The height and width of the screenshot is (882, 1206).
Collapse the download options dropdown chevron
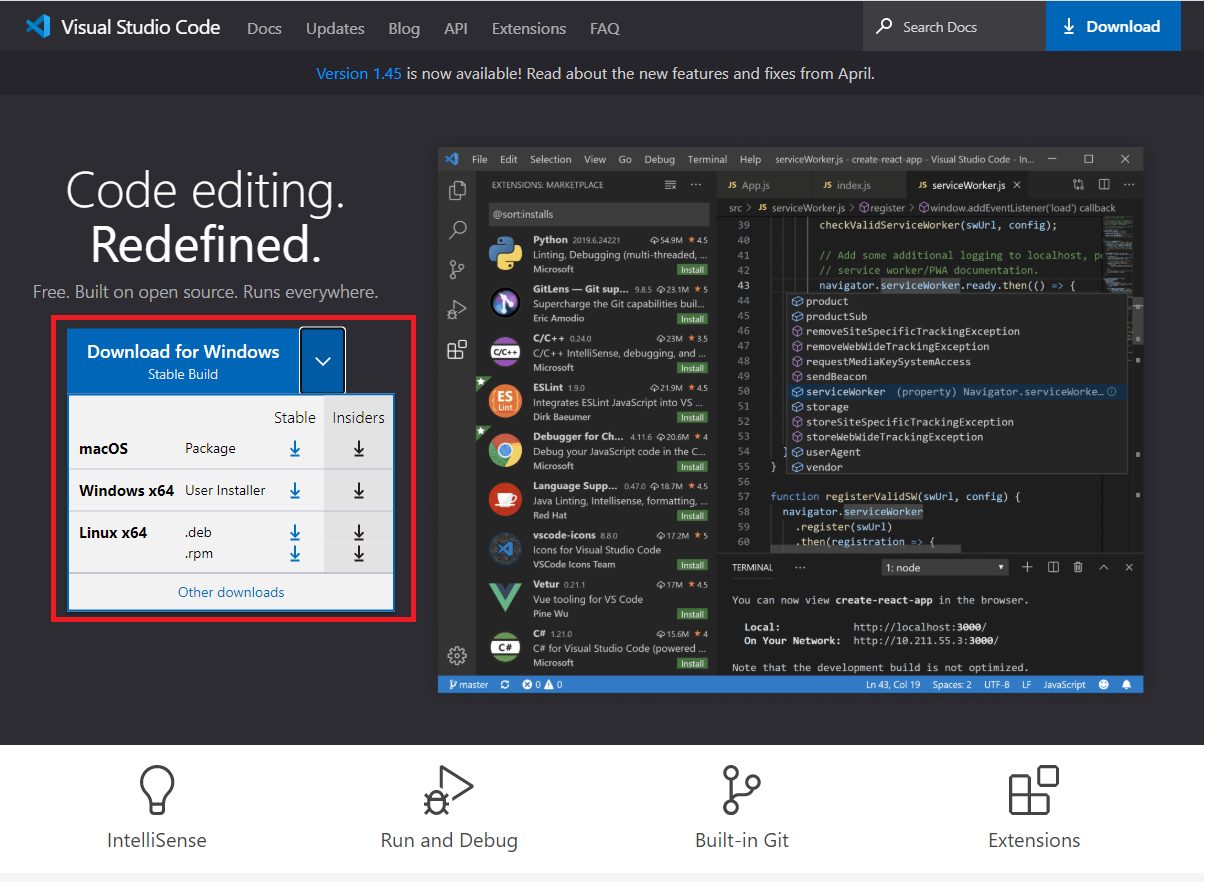[x=322, y=361]
